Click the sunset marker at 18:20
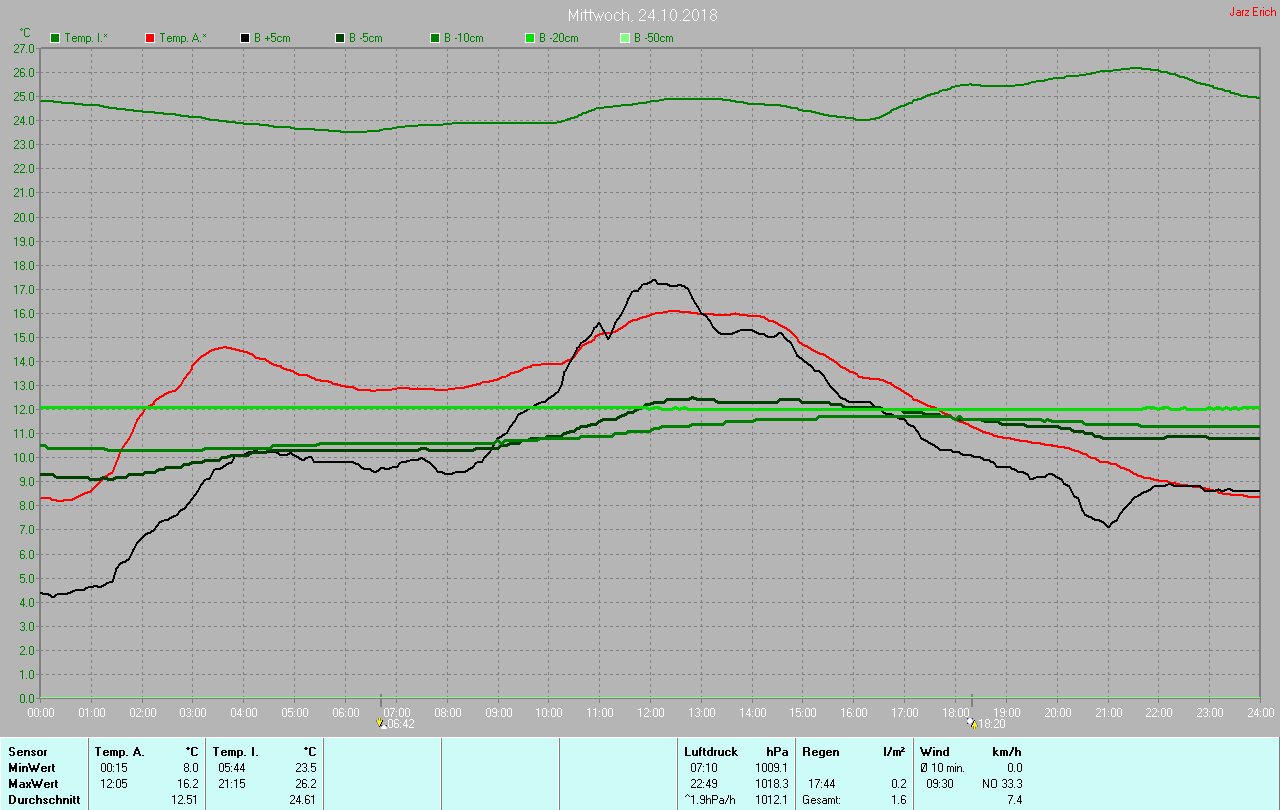Screen dimensions: 1280x810 [971, 723]
